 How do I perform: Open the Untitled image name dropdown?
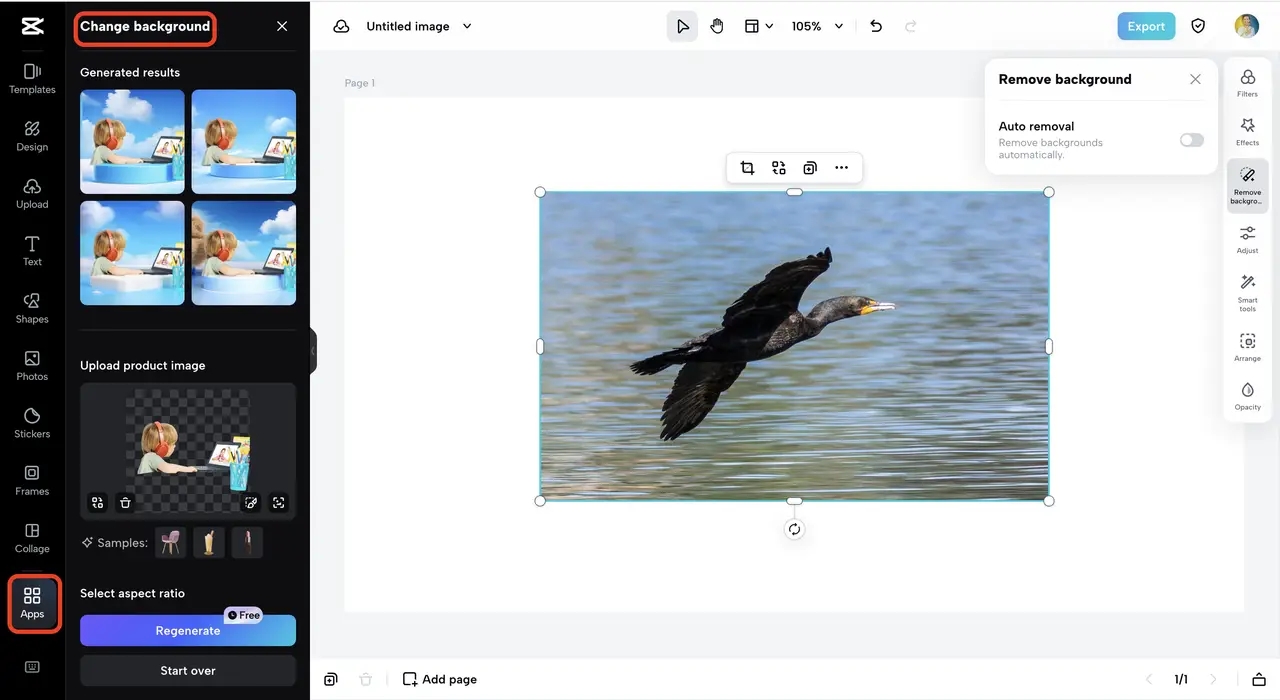click(x=467, y=27)
